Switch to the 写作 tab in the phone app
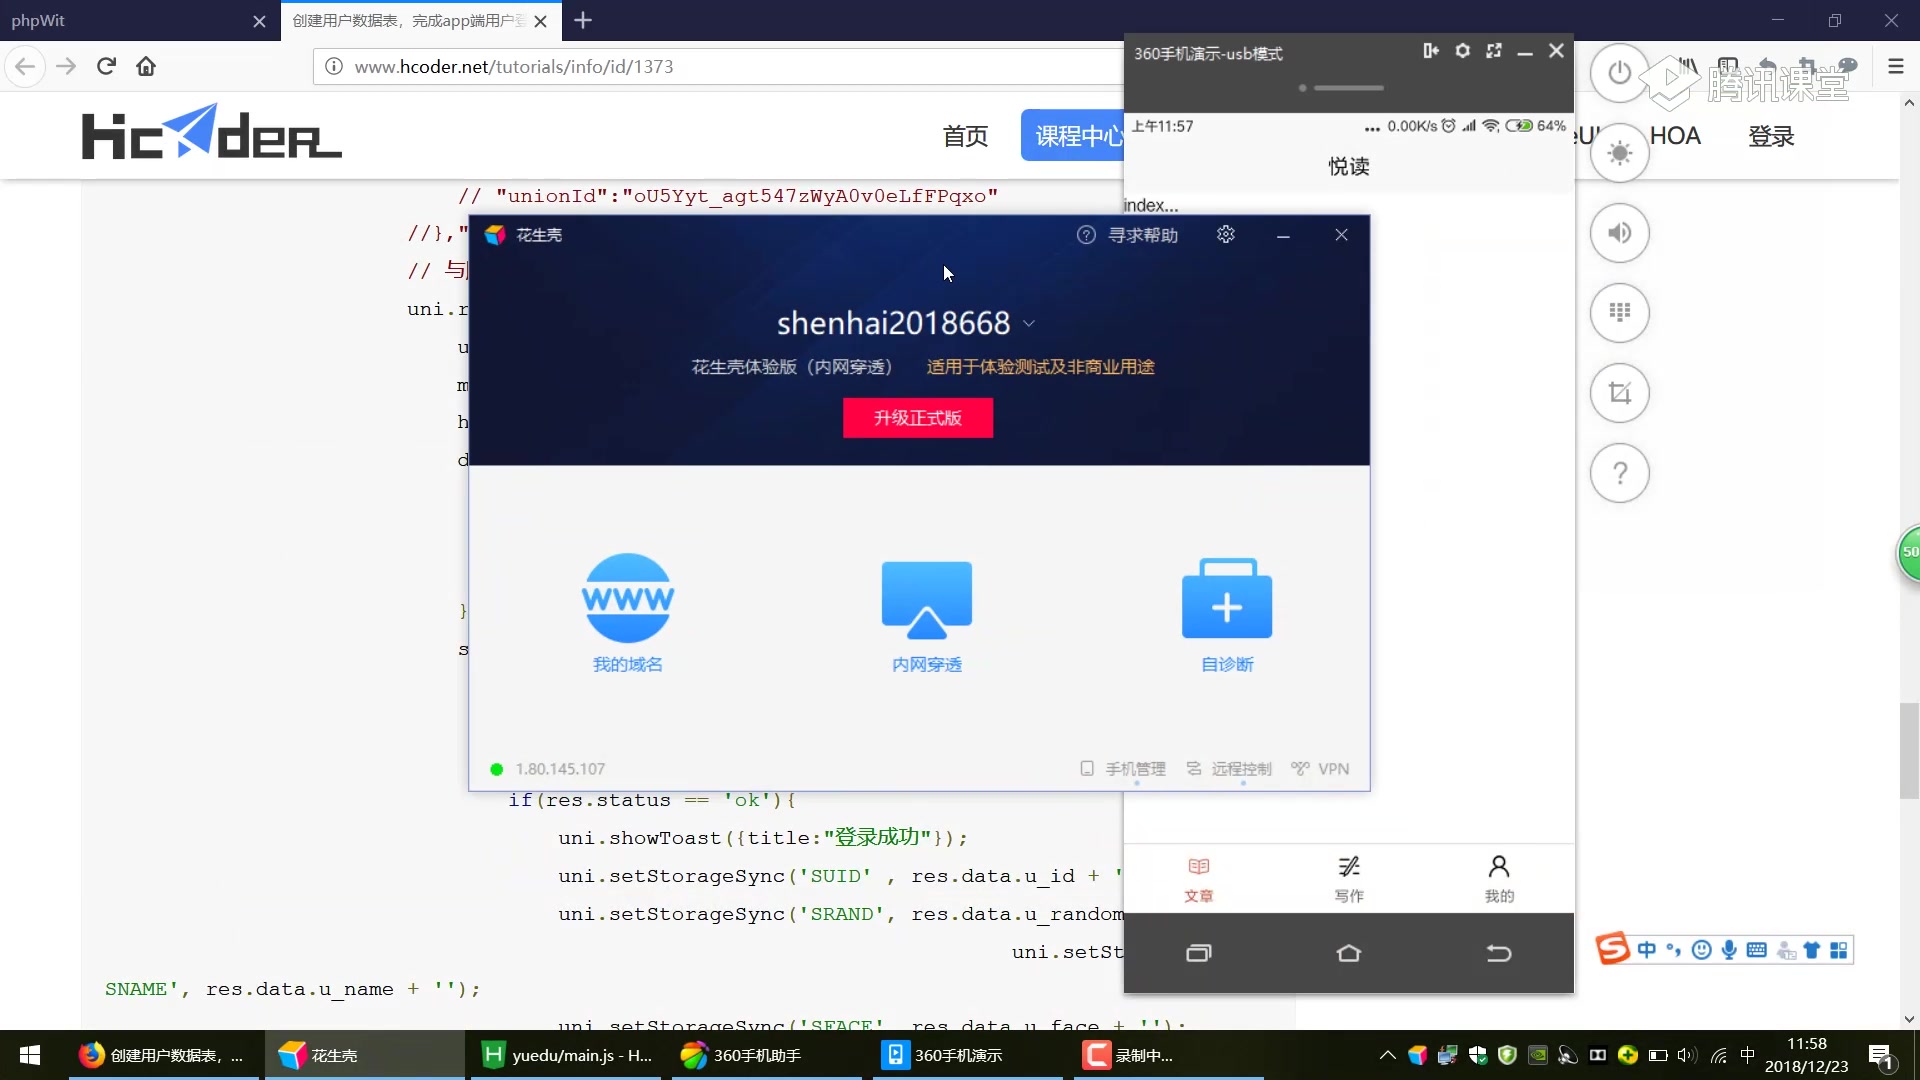 click(x=1349, y=879)
